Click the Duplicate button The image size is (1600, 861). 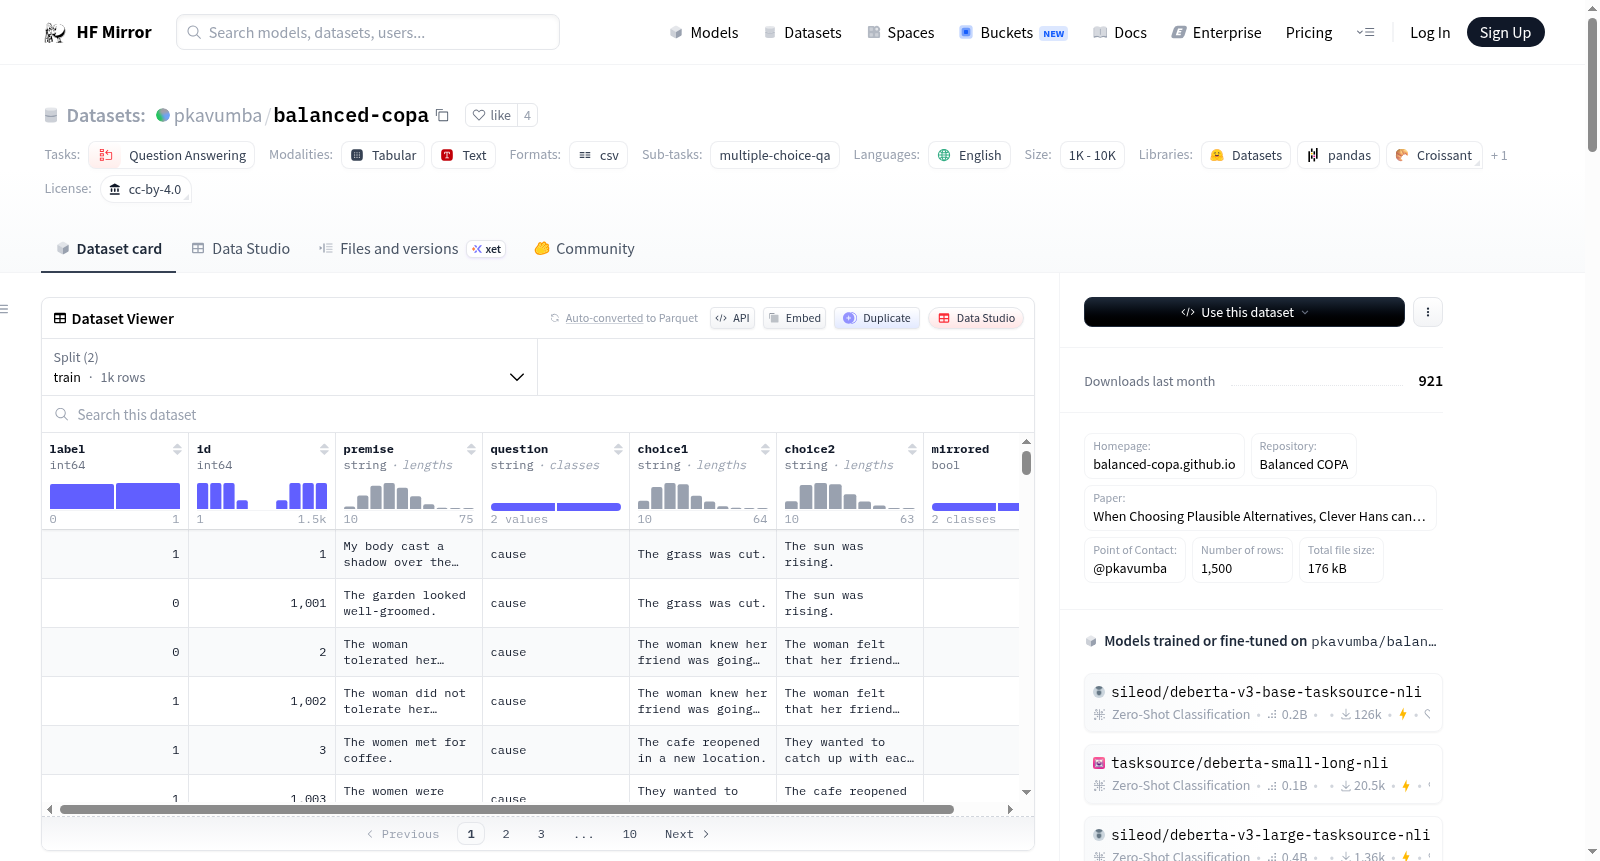tap(876, 318)
